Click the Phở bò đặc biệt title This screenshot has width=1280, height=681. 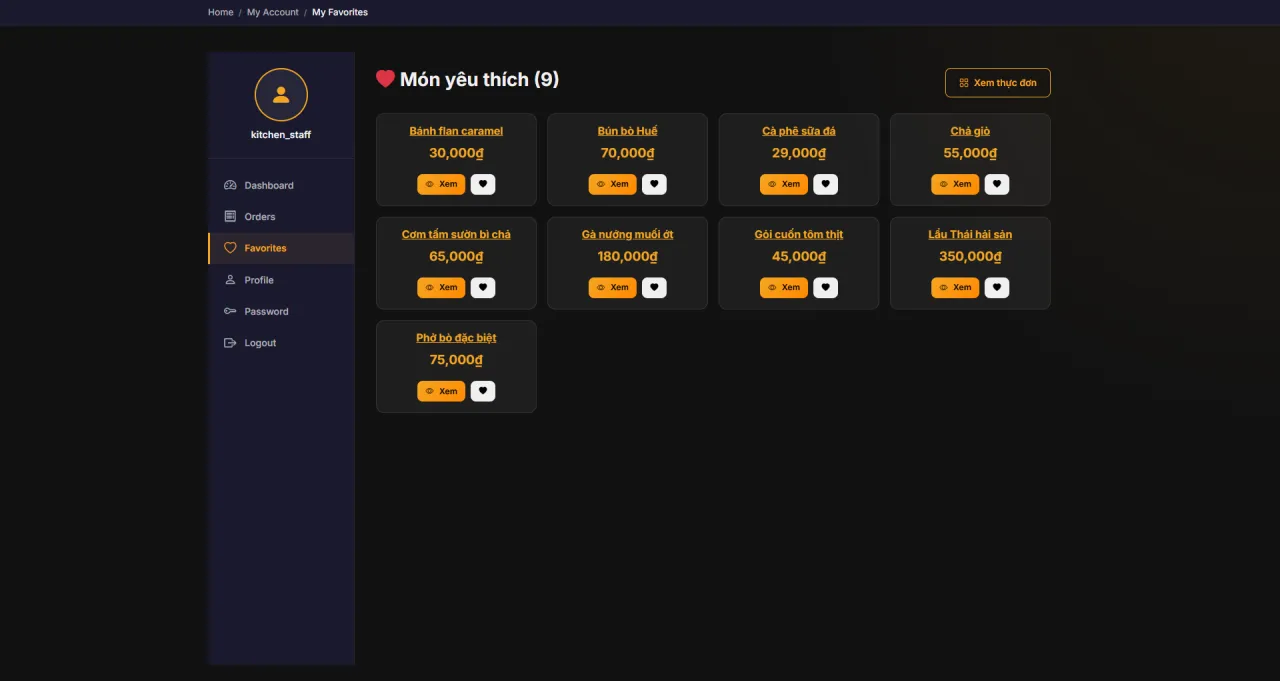456,338
